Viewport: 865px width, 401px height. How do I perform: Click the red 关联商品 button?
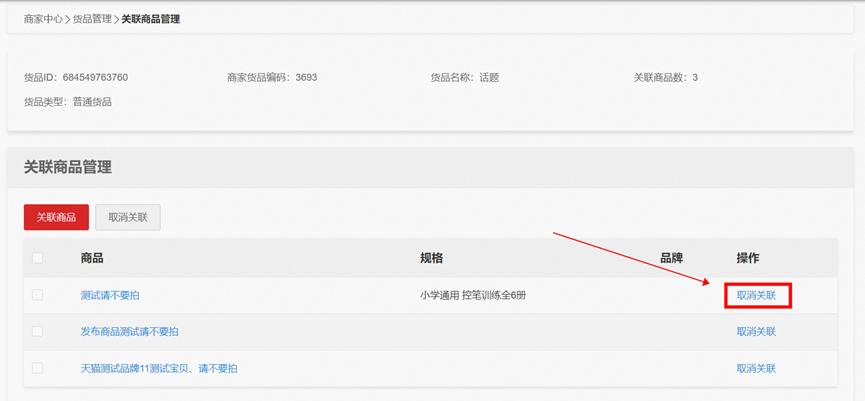tap(56, 217)
